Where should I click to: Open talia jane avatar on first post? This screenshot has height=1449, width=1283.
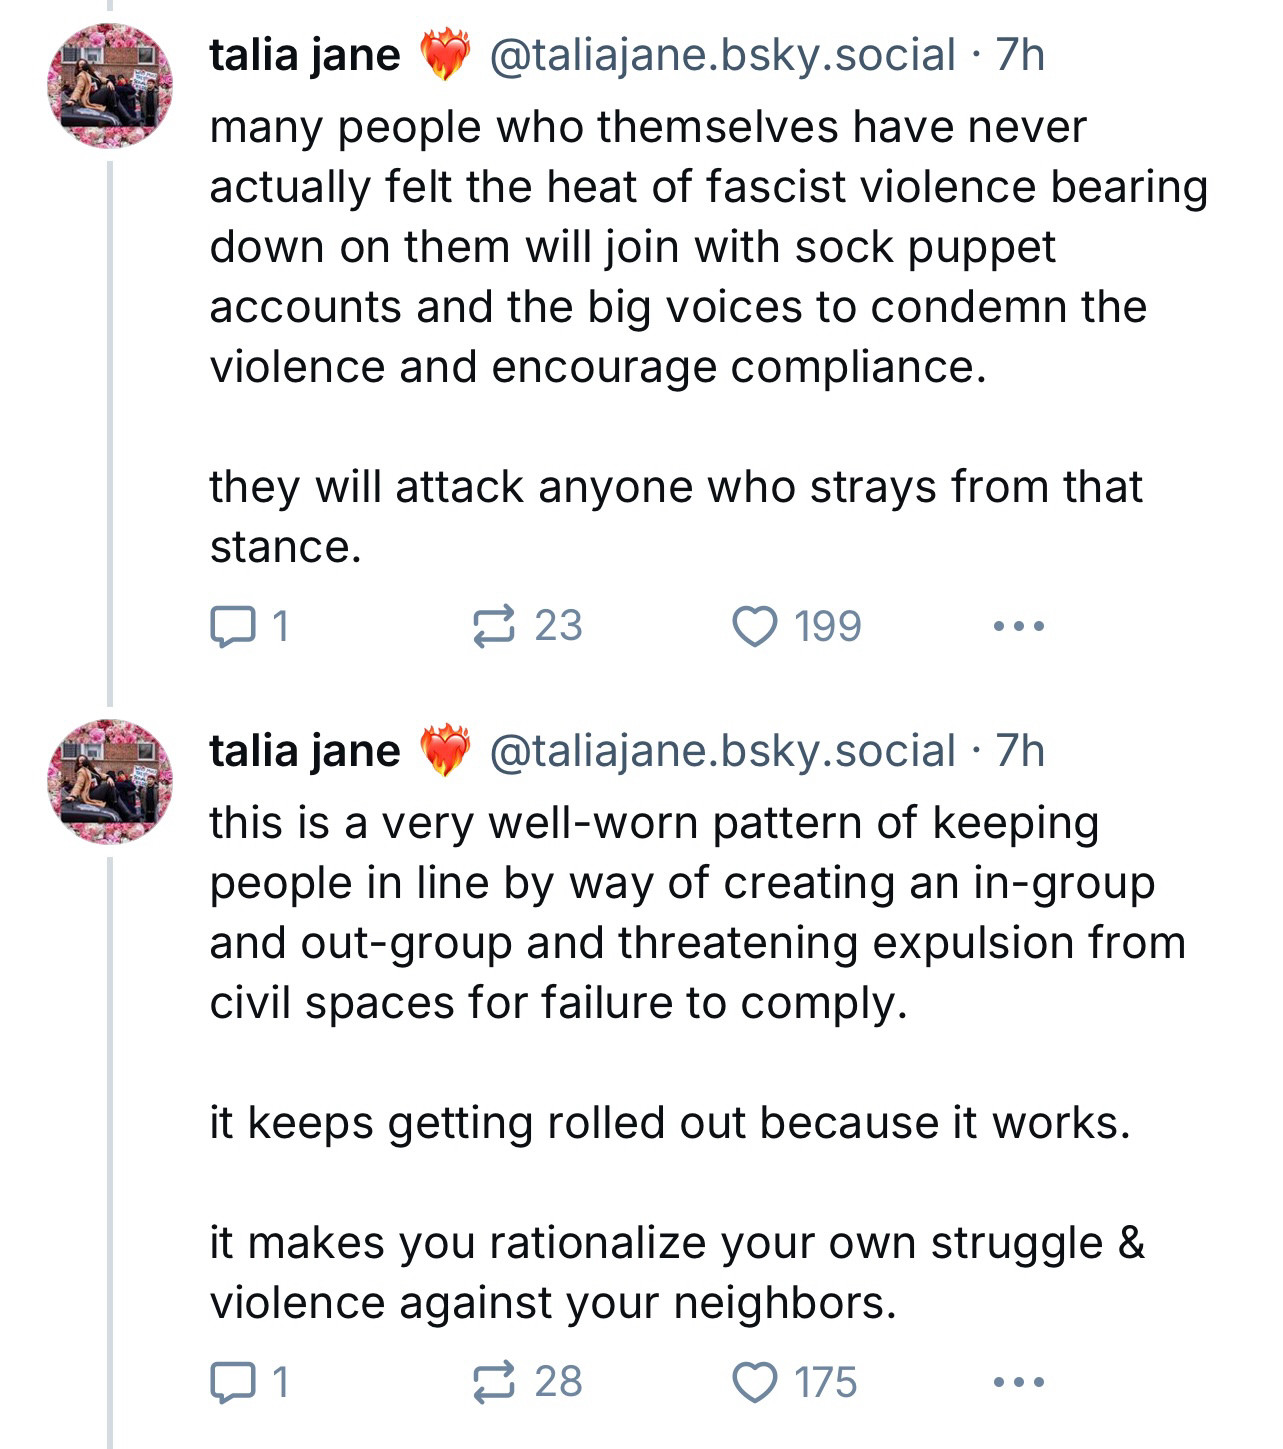[110, 86]
